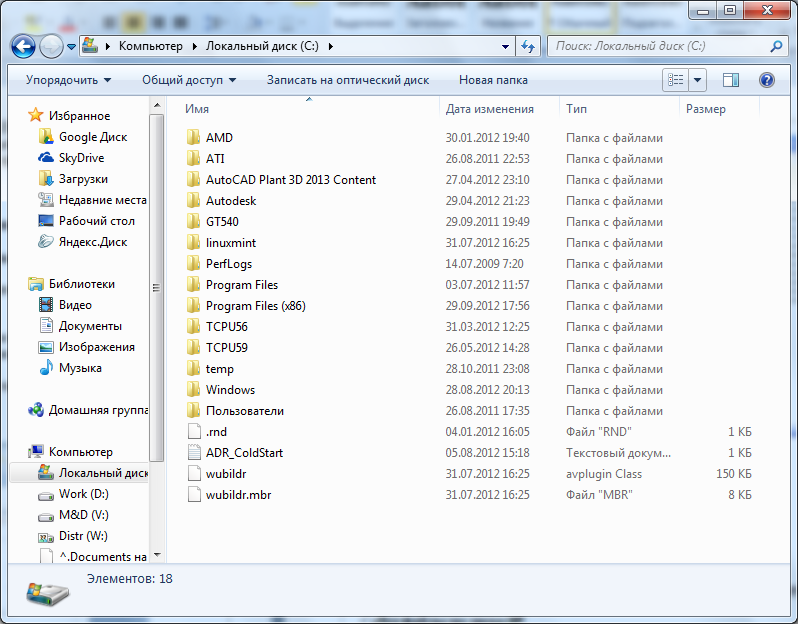Image resolution: width=798 pixels, height=624 pixels.
Task: Open the Видео library
Action: (x=65, y=305)
